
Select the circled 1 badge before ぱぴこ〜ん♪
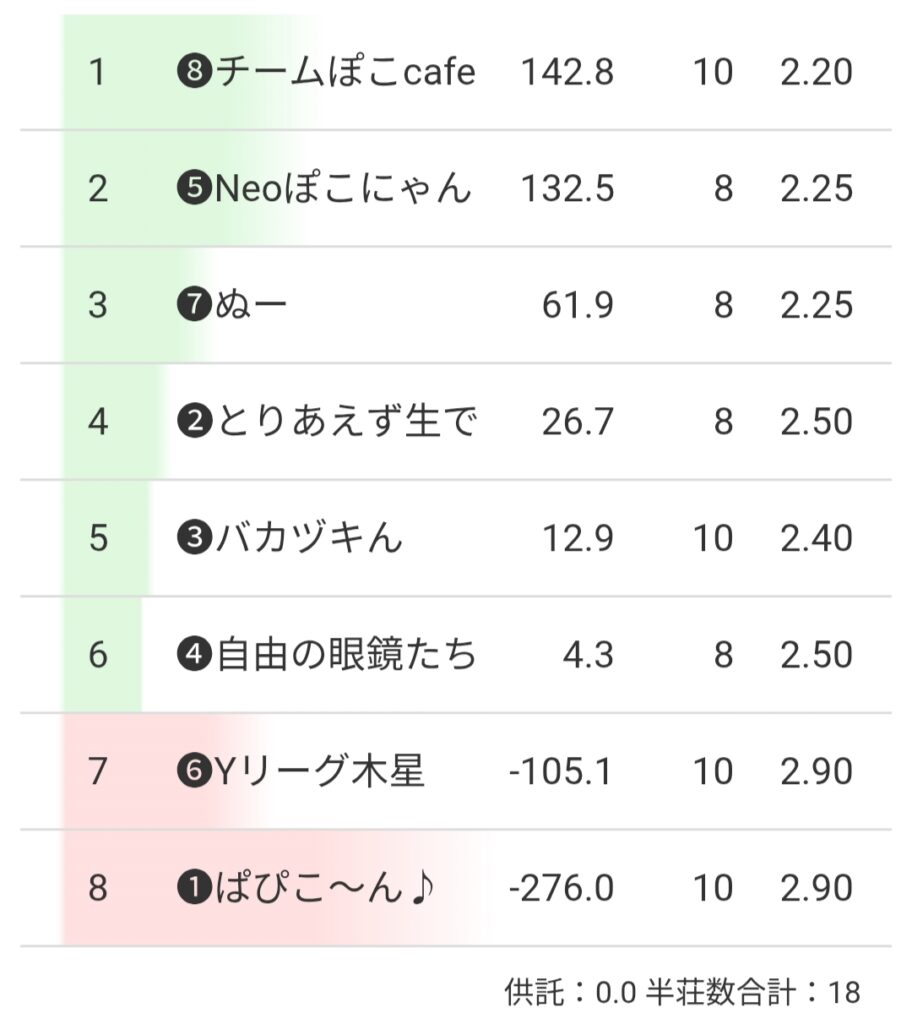(x=194, y=888)
